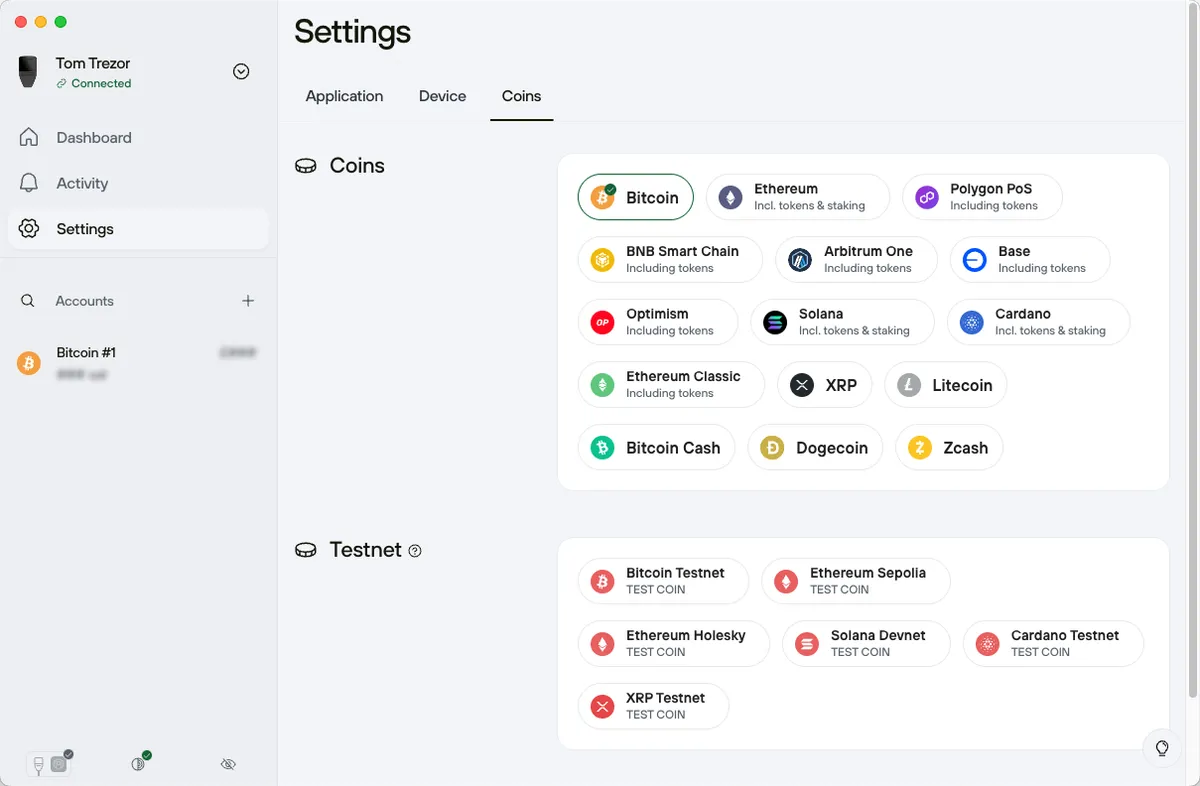Select Ethereum in the Coins list
Image resolution: width=1200 pixels, height=786 pixels.
coord(797,196)
